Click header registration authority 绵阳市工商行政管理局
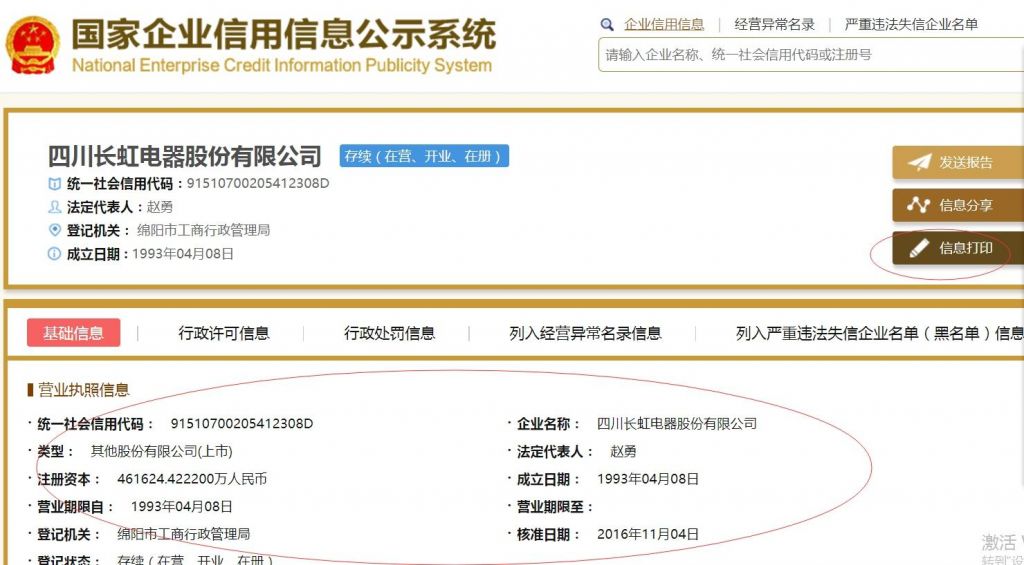Image resolution: width=1024 pixels, height=565 pixels. click(203, 230)
